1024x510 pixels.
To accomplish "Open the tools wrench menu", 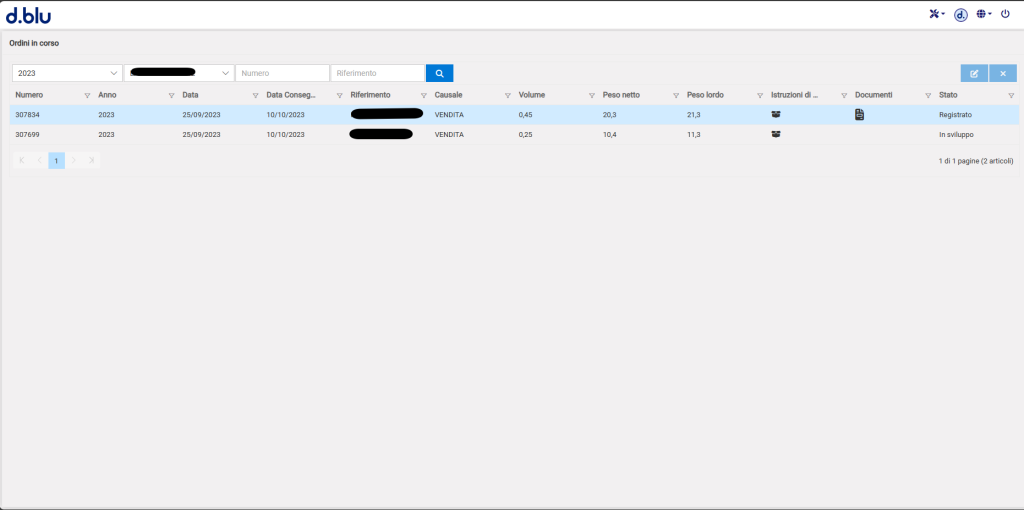I will (x=936, y=14).
